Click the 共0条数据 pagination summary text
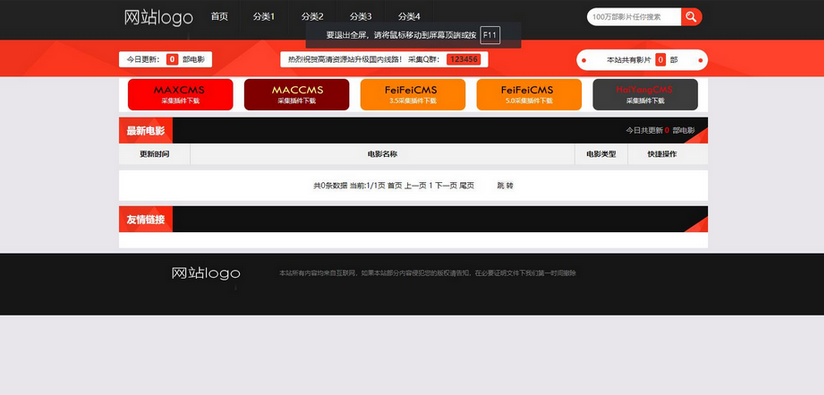Image resolution: width=824 pixels, height=395 pixels. 331,185
